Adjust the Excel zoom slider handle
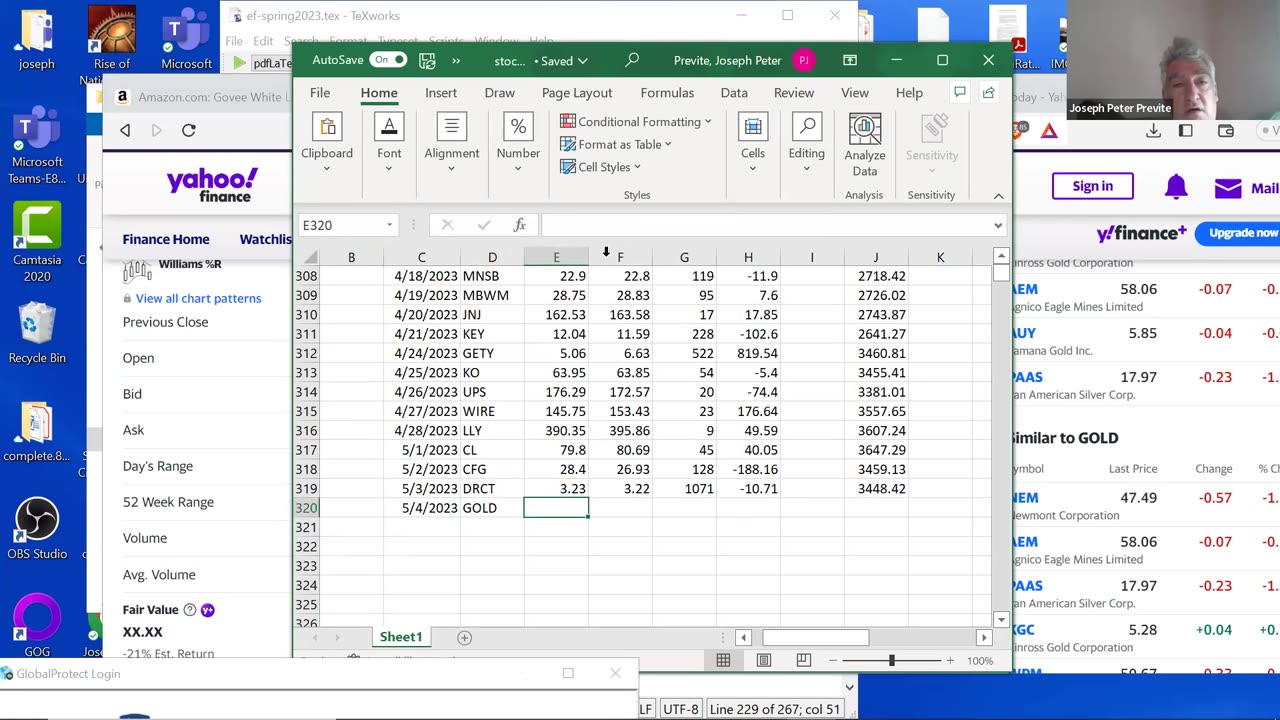 [x=891, y=660]
